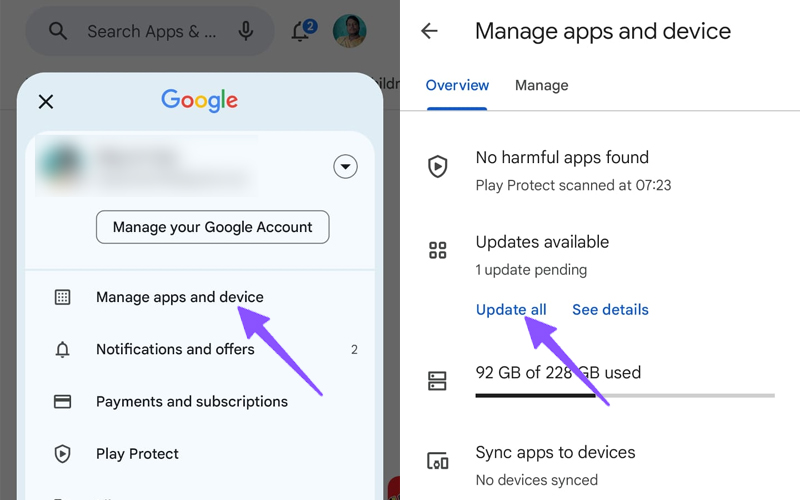Screen dimensions: 800x500
Task: Switch to the Overview tab
Action: [x=457, y=85]
